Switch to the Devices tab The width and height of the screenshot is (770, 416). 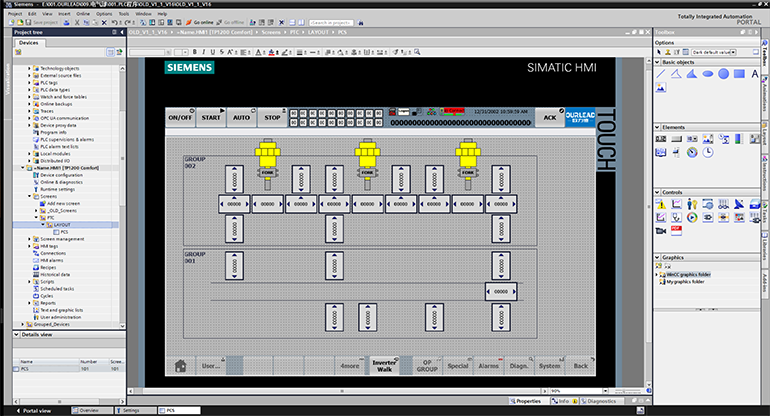tap(28, 43)
